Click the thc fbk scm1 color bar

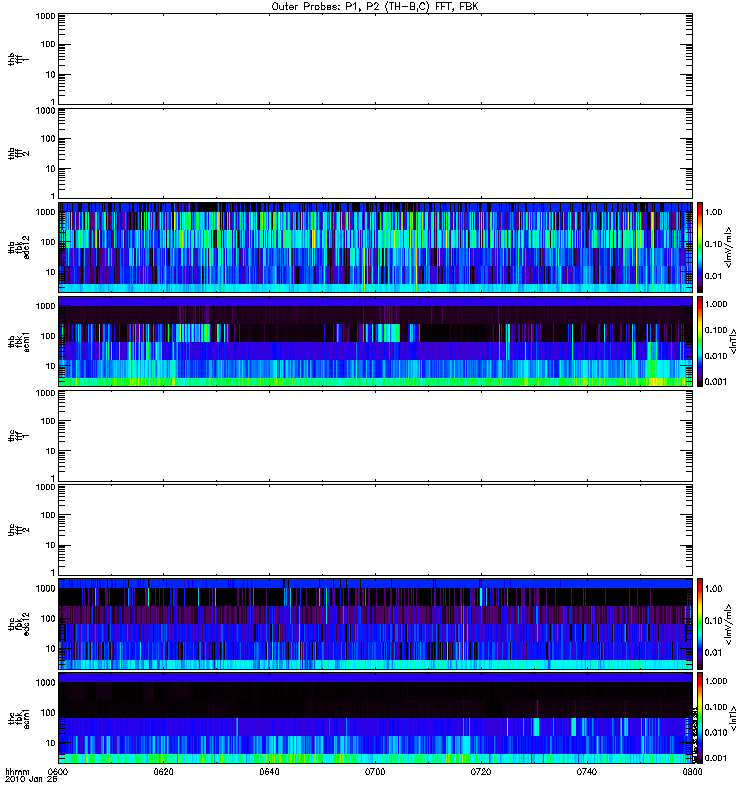pos(700,718)
